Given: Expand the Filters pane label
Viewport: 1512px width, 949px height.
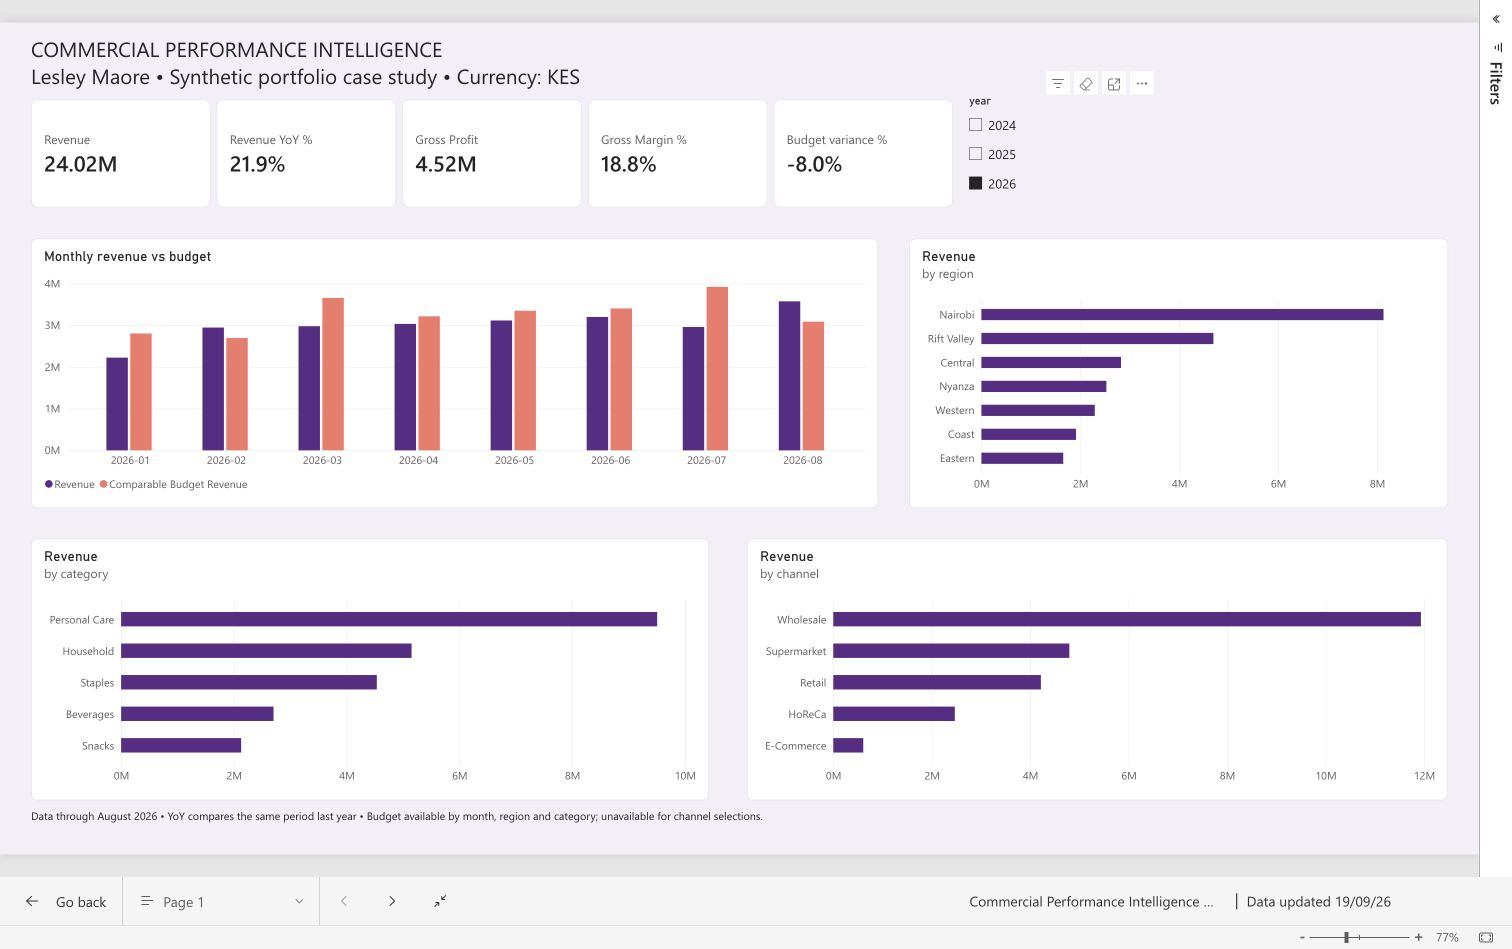Looking at the screenshot, I should coord(1496,83).
